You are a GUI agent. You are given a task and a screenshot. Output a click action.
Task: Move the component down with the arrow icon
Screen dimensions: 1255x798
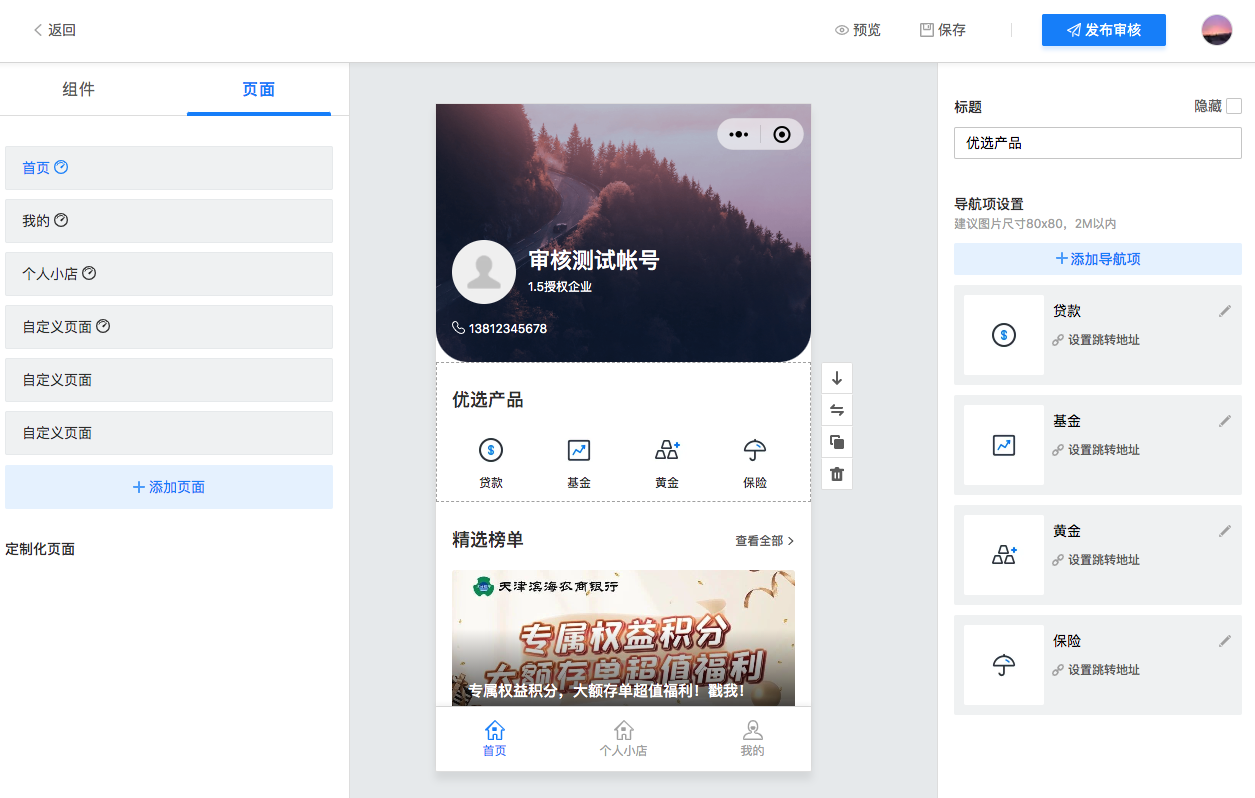[x=837, y=378]
